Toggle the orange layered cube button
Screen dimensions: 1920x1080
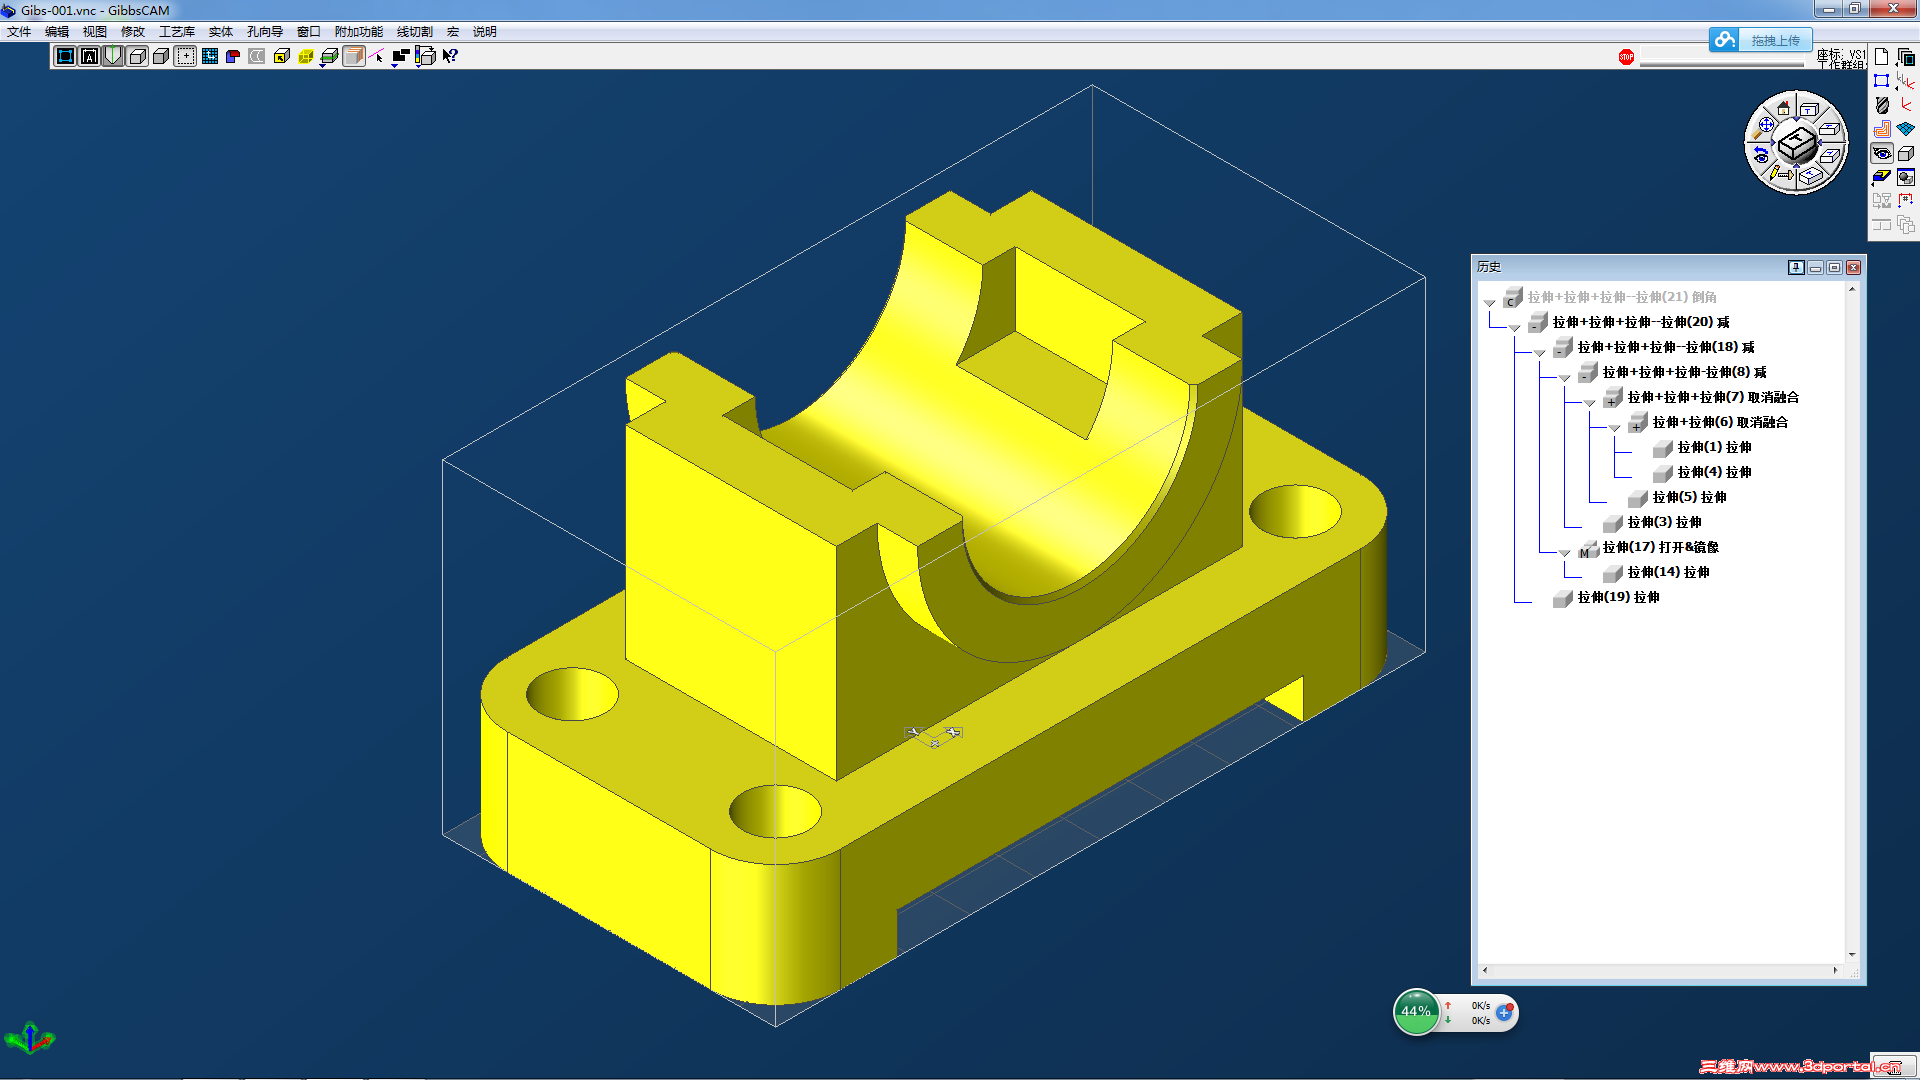pos(353,56)
